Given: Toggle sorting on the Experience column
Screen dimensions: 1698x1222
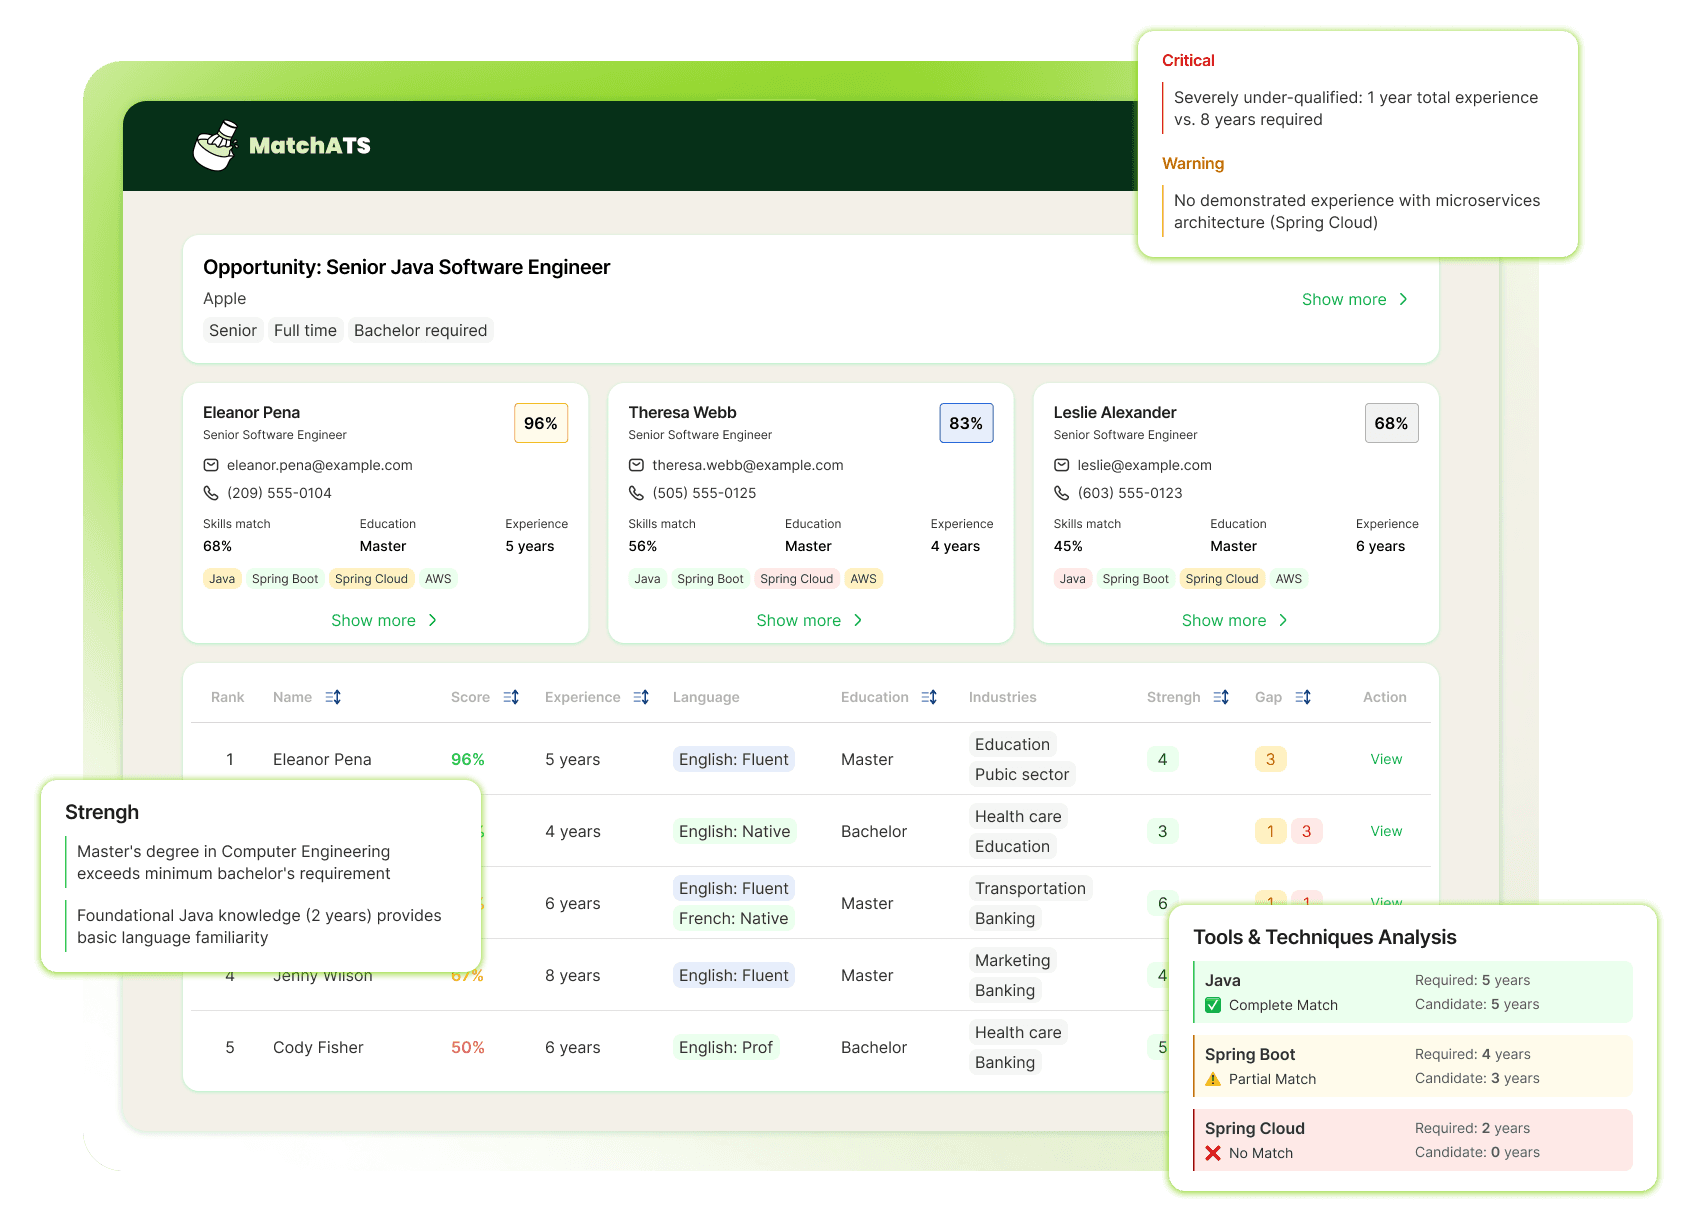Looking at the screenshot, I should pos(641,696).
